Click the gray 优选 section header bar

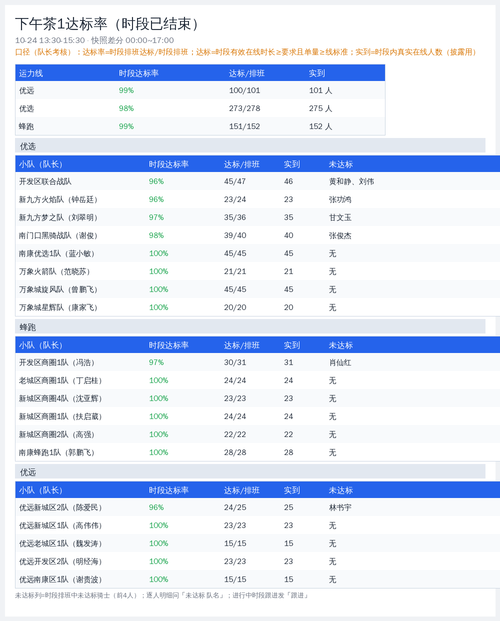point(250,146)
